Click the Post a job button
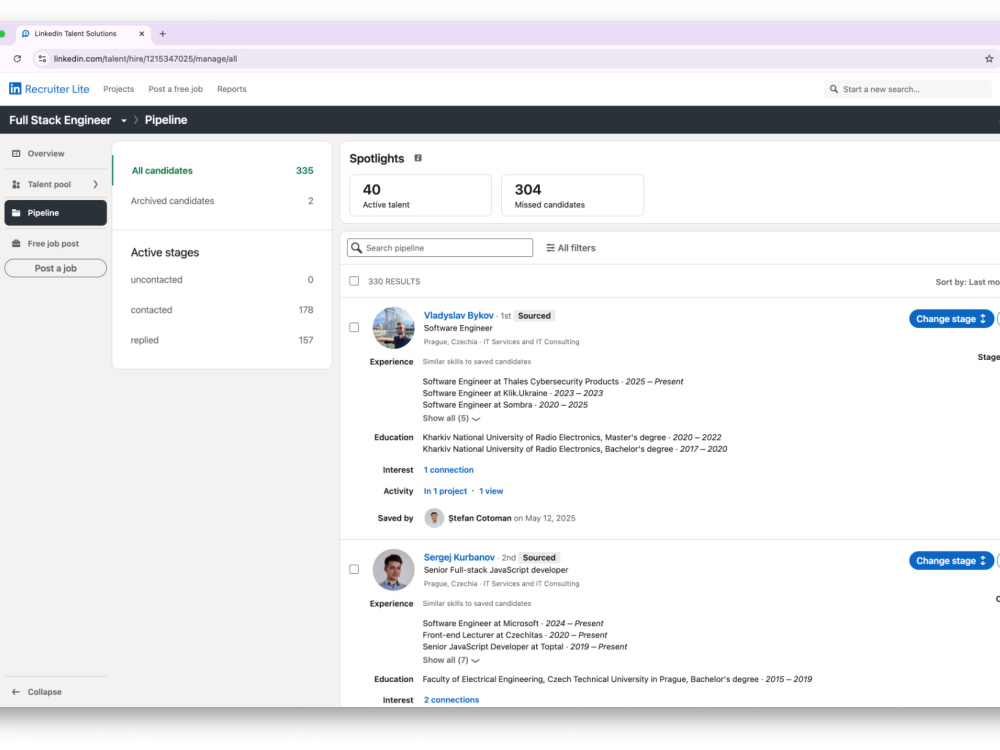Image resolution: width=1000 pixels, height=750 pixels. [55, 268]
